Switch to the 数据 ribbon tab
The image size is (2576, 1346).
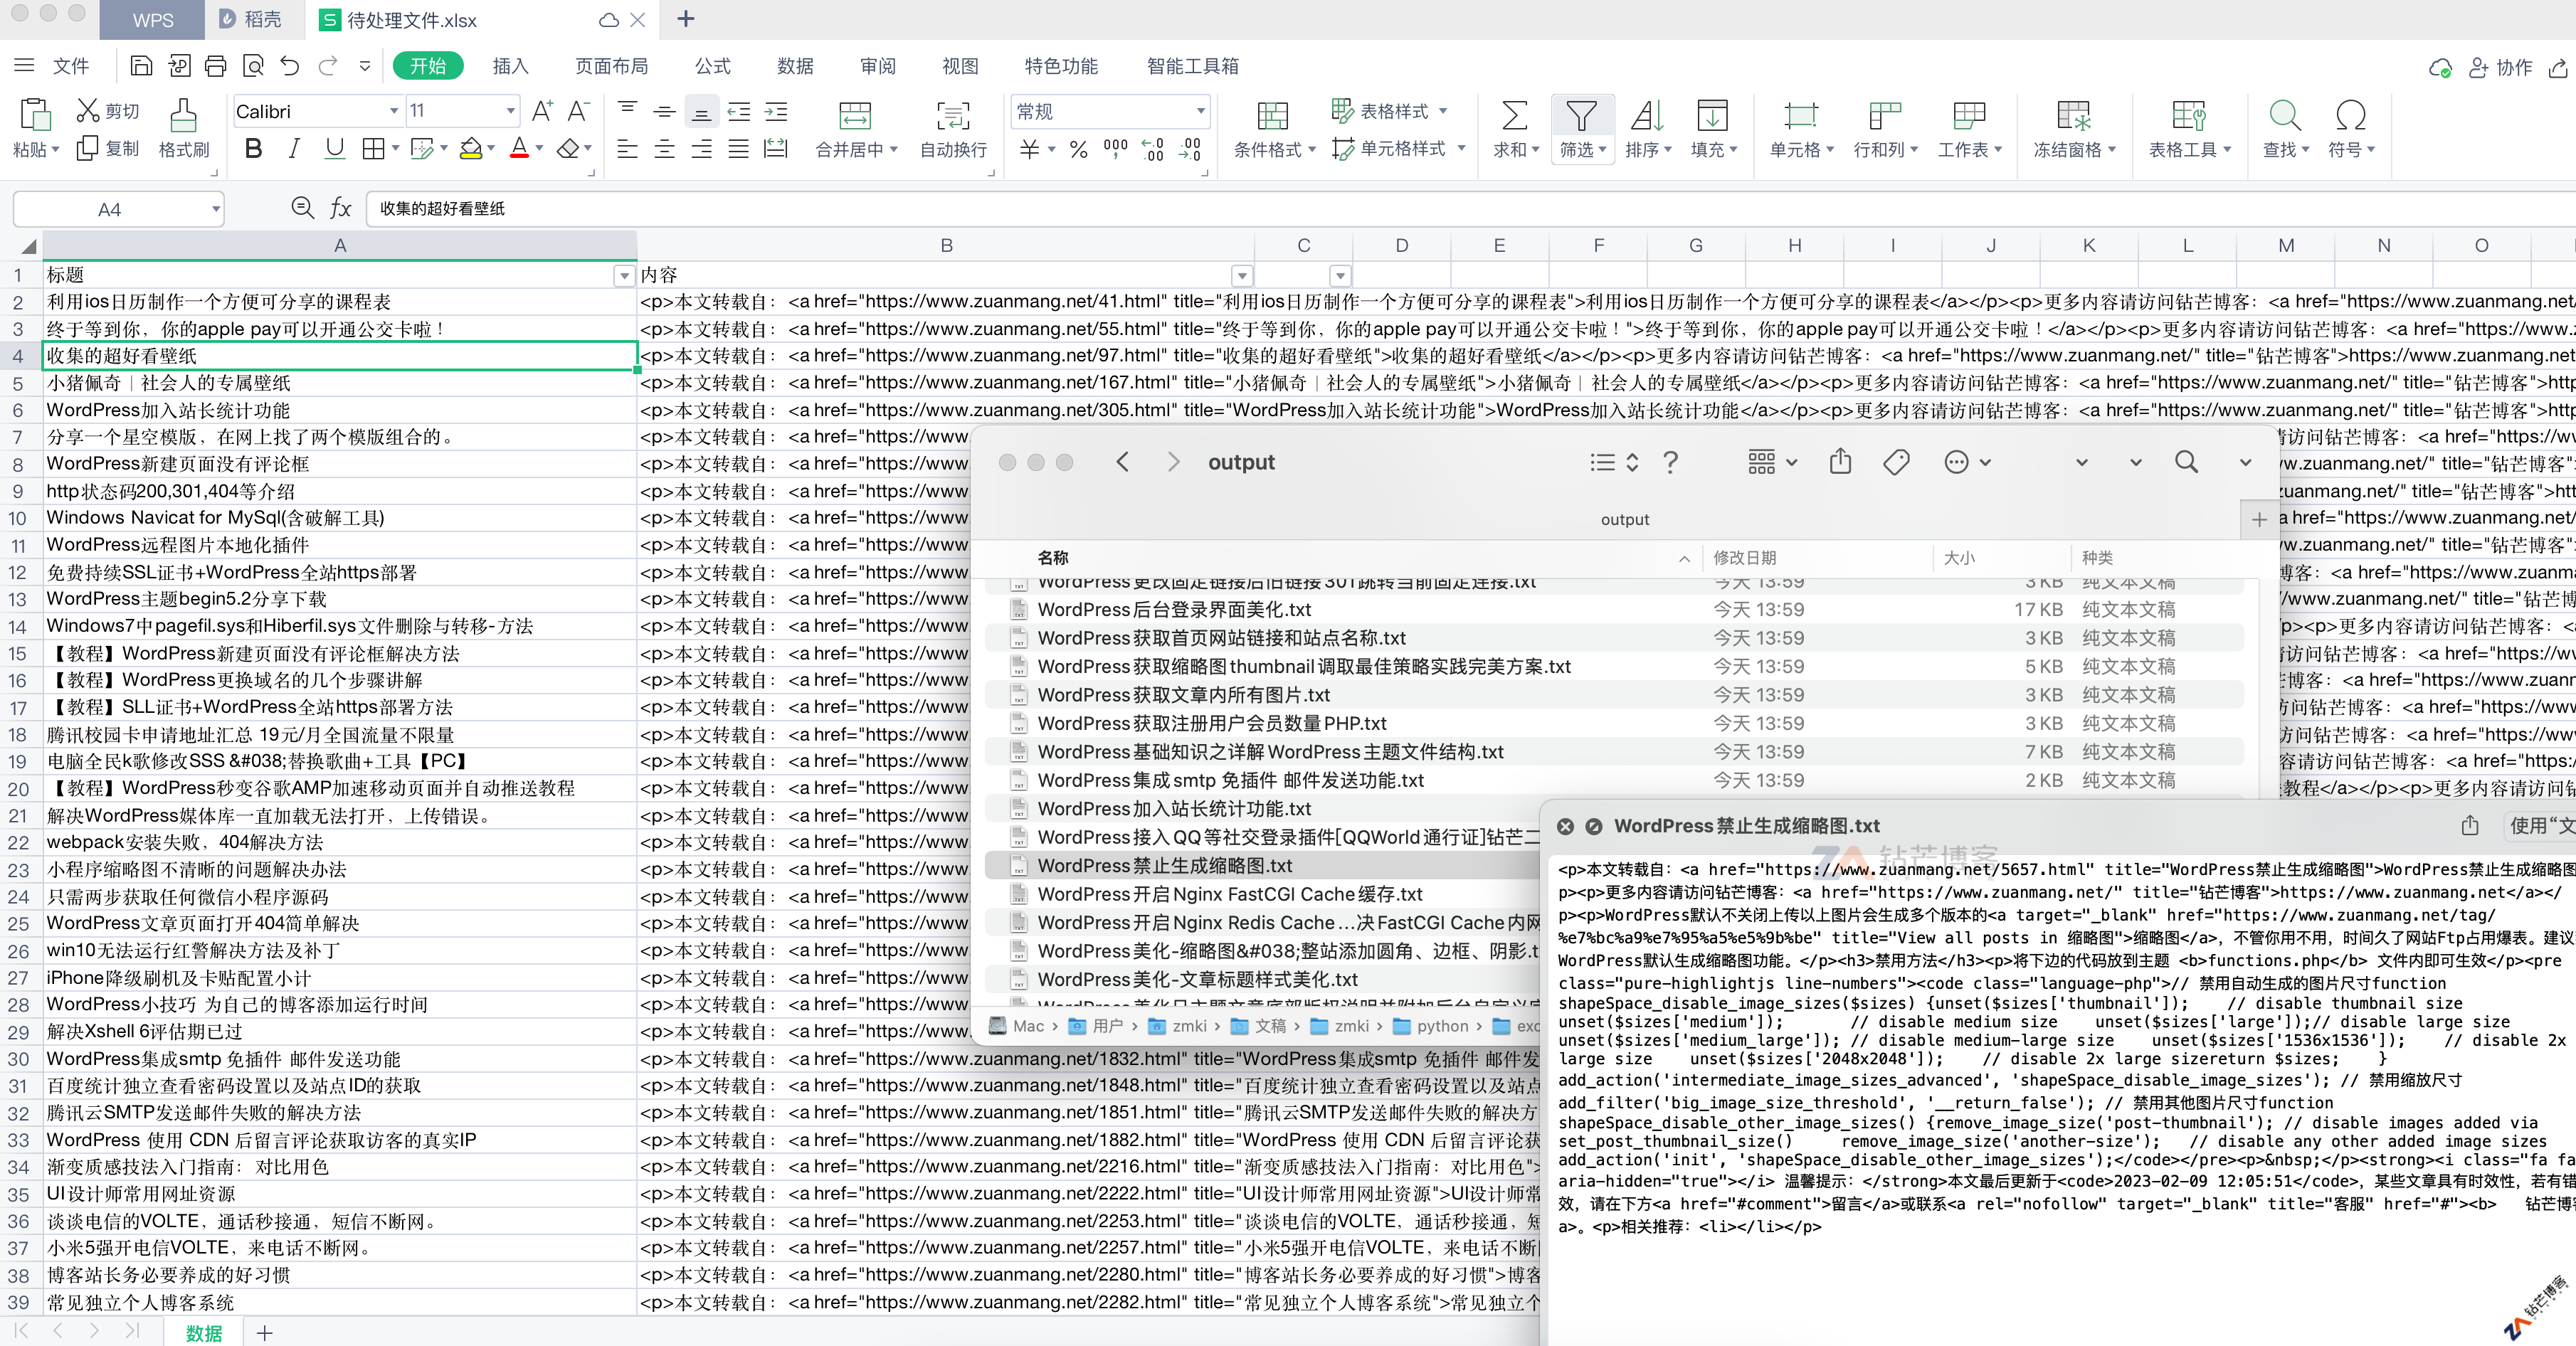(x=795, y=66)
